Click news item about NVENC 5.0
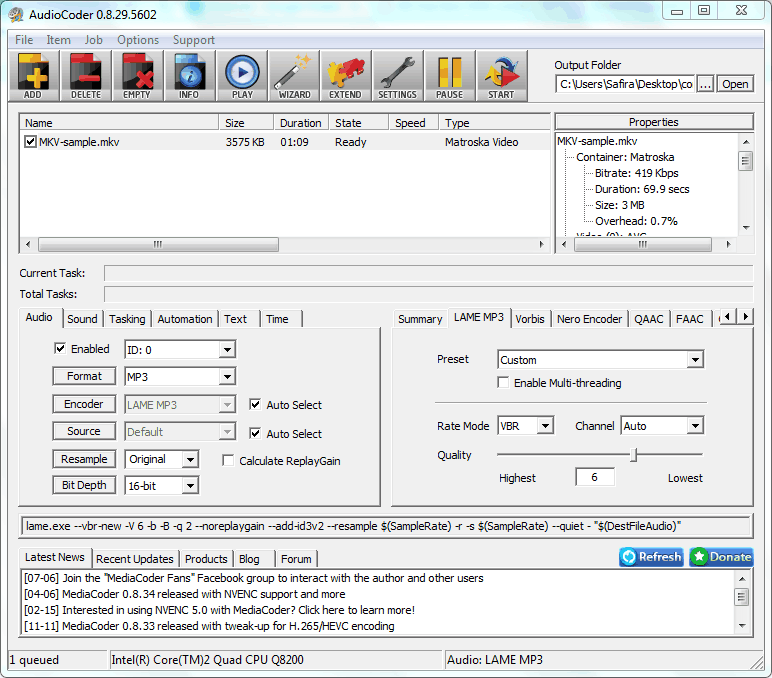The width and height of the screenshot is (772, 678). pyautogui.click(x=220, y=610)
